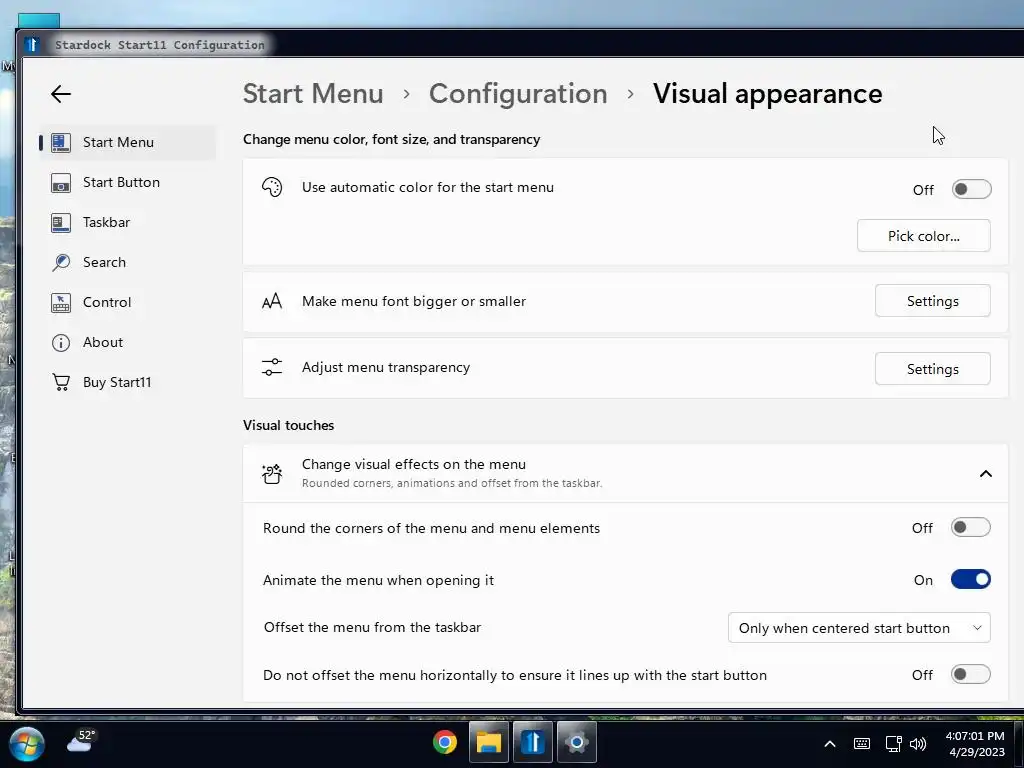
Task: Open the Settings gear taskbar icon
Action: click(577, 743)
